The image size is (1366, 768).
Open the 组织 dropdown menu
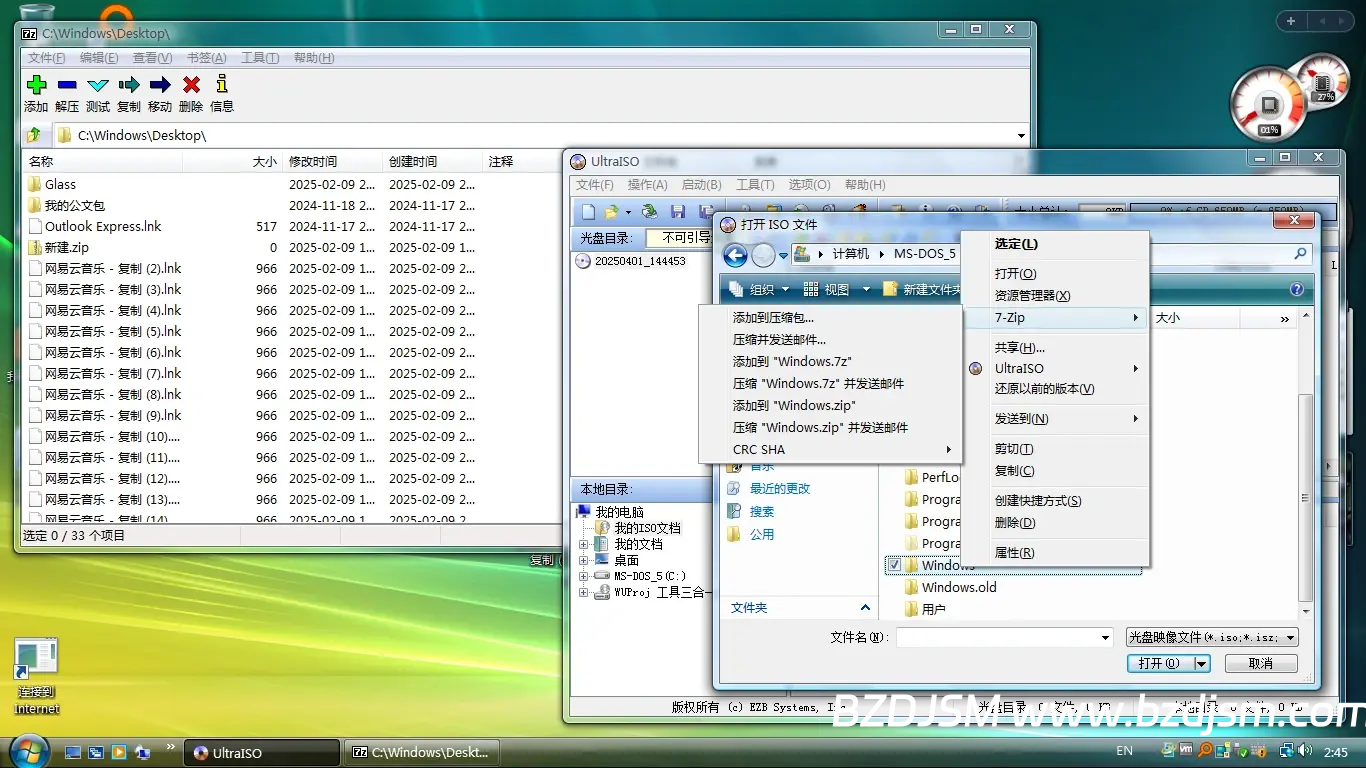pyautogui.click(x=759, y=289)
